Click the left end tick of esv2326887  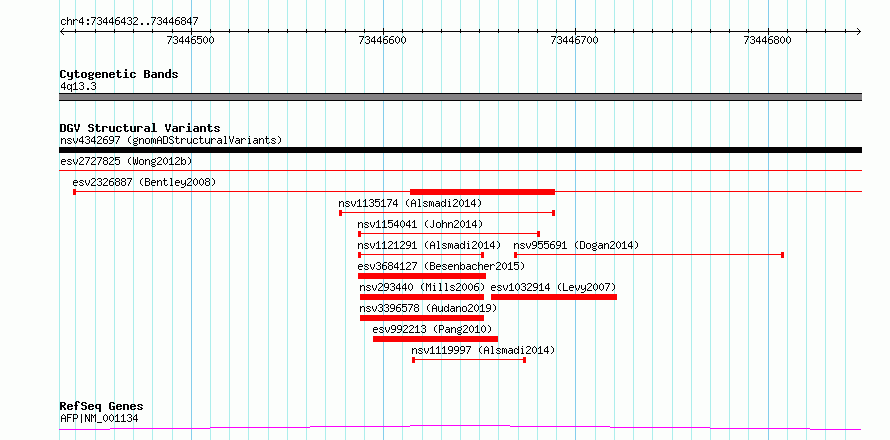(74, 192)
